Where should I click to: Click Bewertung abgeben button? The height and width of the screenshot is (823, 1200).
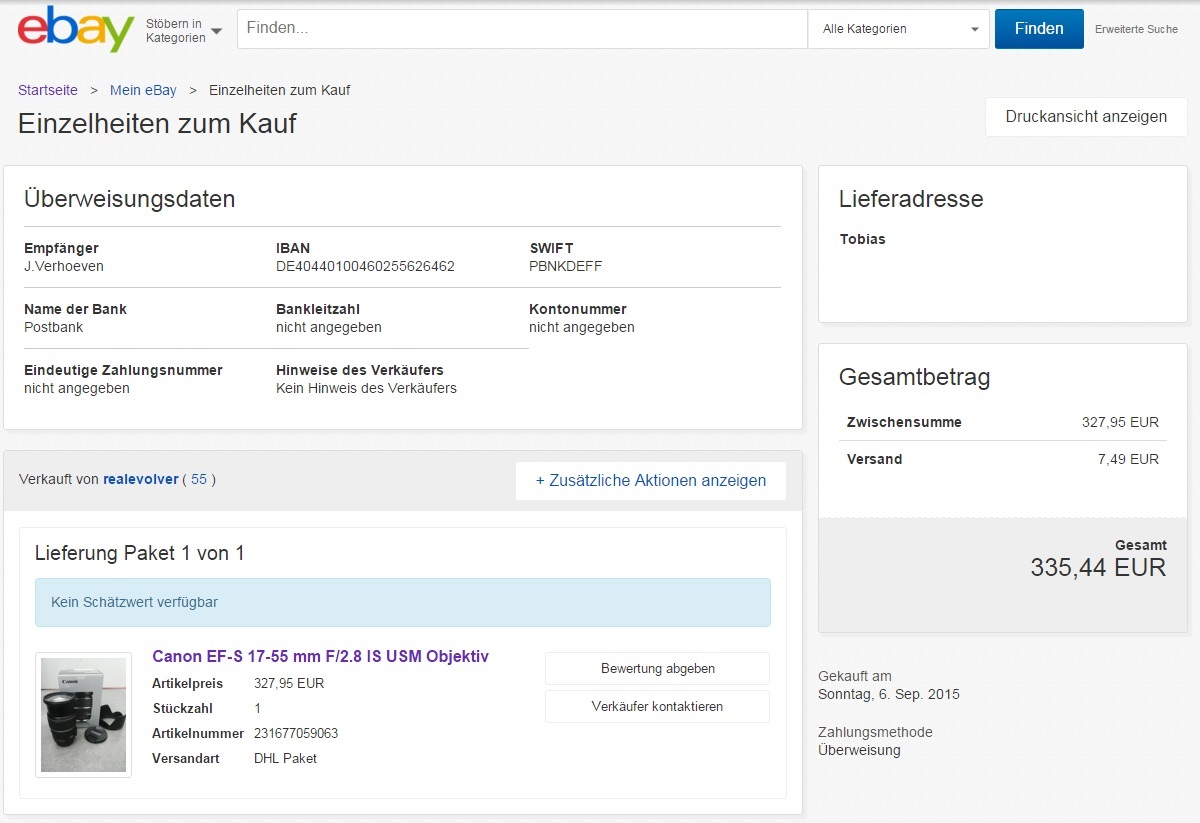657,668
